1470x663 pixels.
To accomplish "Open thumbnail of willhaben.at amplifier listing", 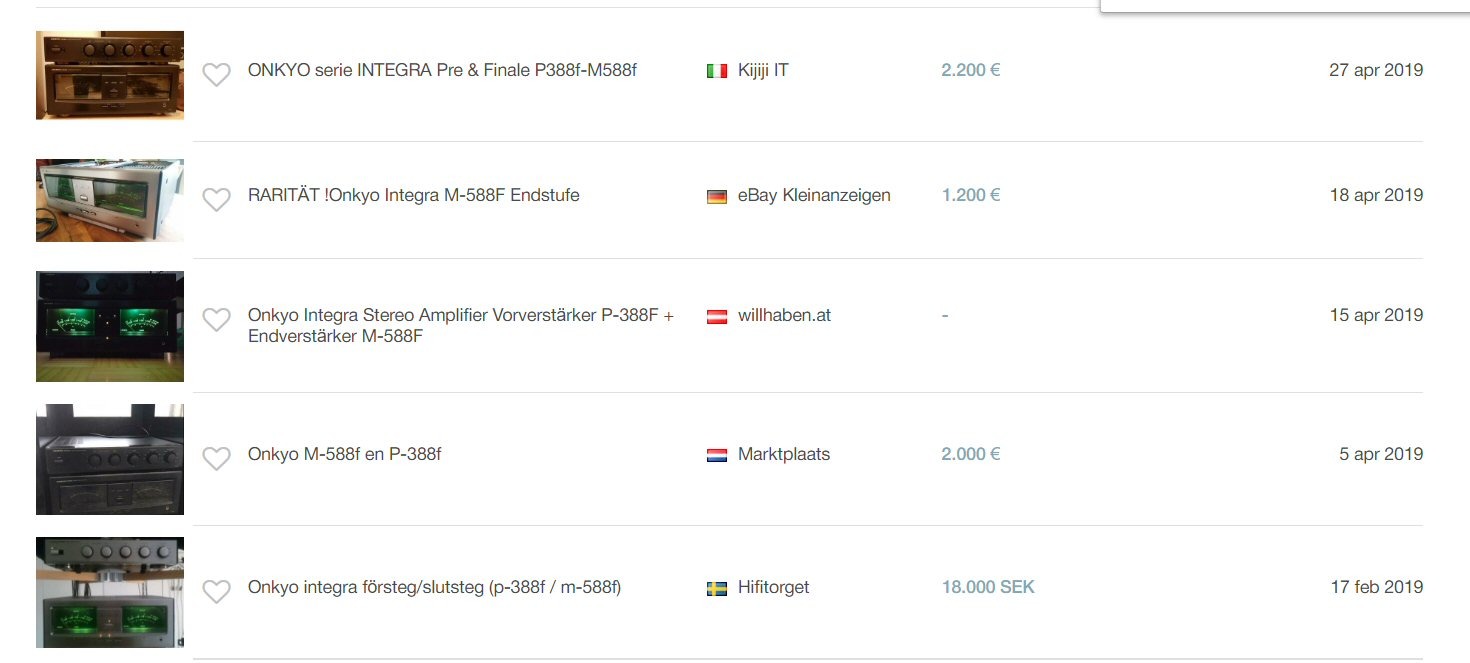I will point(110,326).
